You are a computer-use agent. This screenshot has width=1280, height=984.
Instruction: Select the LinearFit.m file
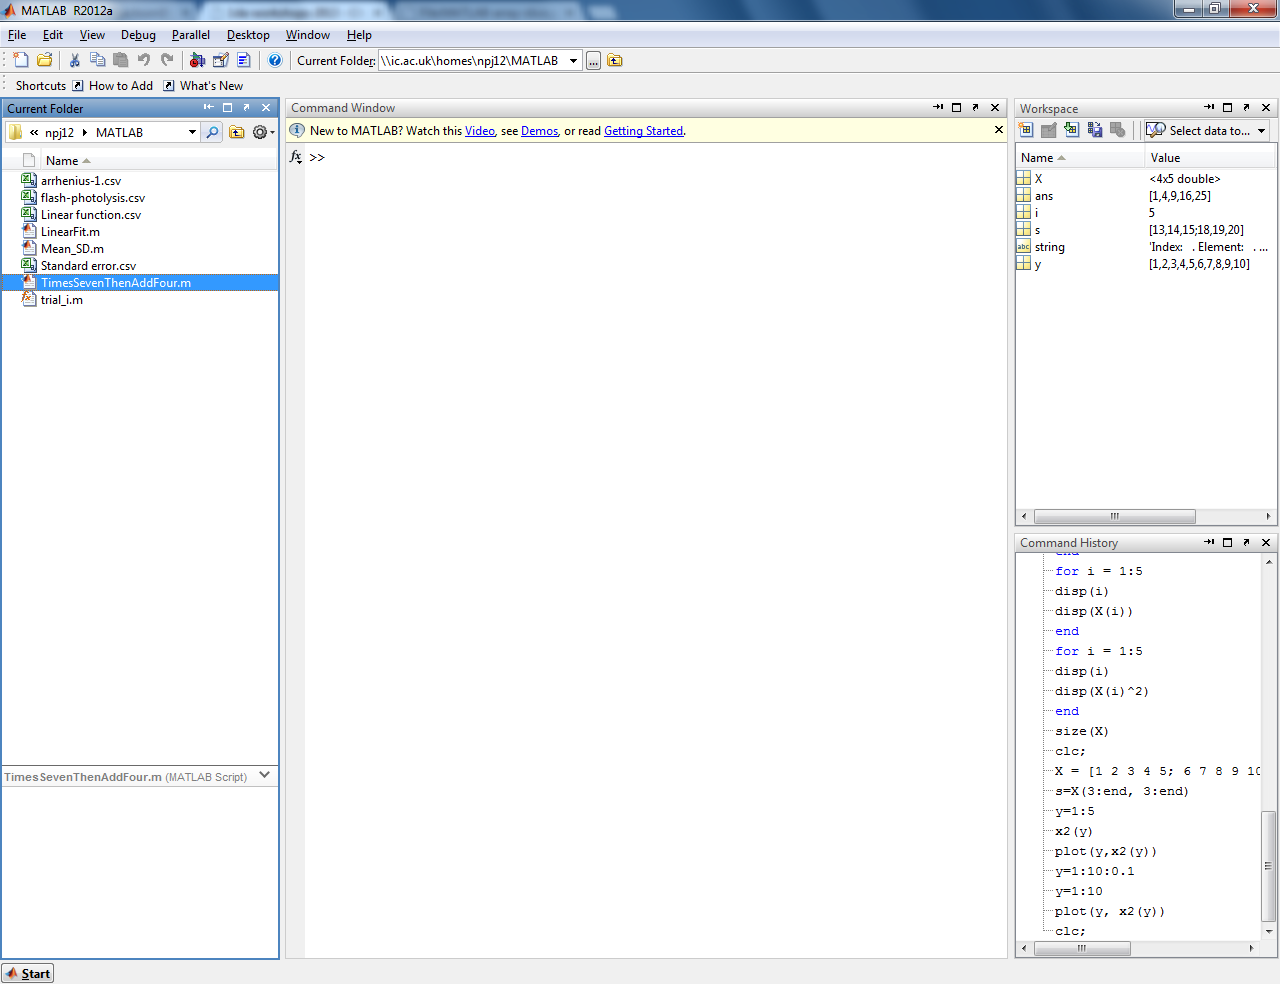pos(70,232)
